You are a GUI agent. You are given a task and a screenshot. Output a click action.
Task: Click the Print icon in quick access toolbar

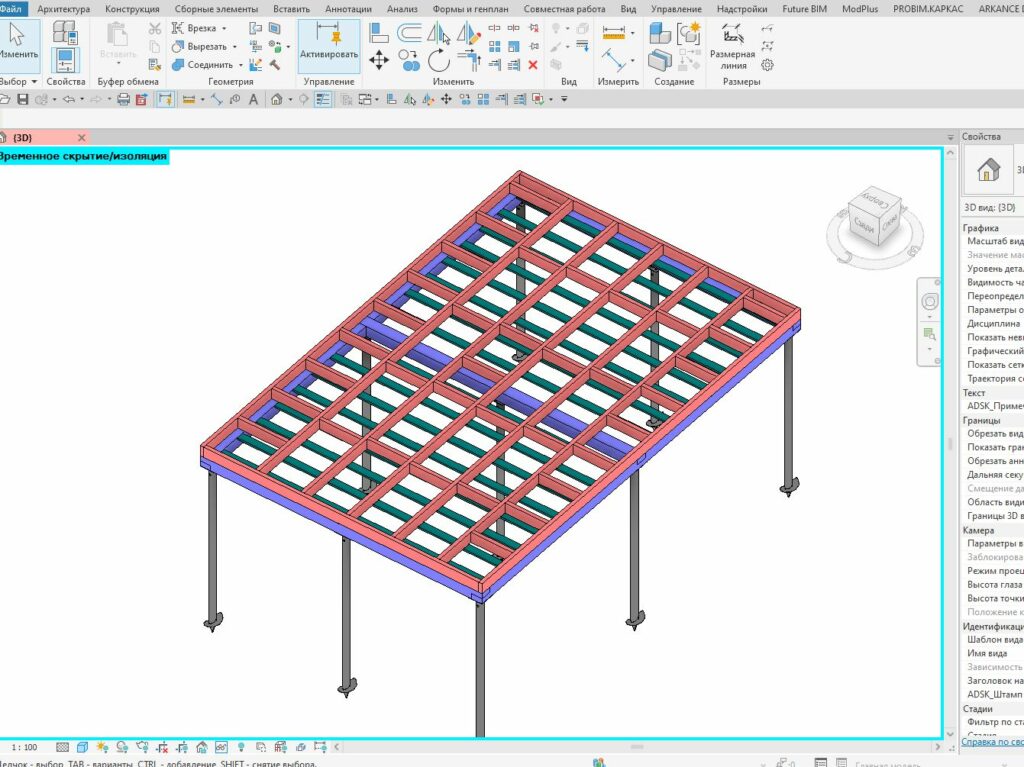tap(124, 99)
